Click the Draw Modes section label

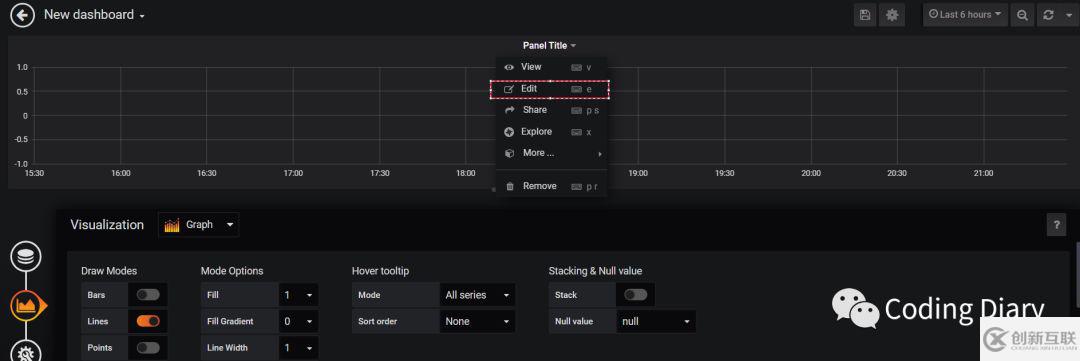click(x=109, y=271)
